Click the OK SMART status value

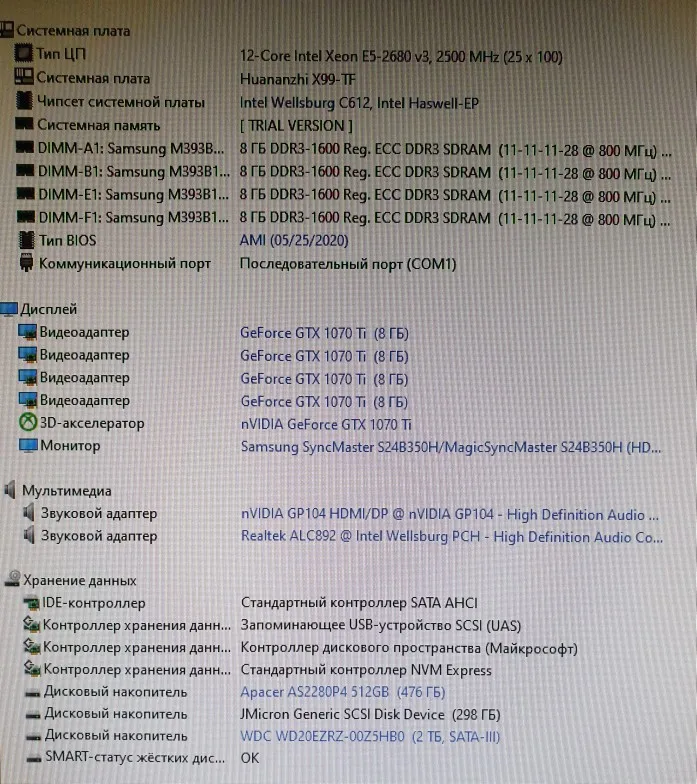coord(250,758)
